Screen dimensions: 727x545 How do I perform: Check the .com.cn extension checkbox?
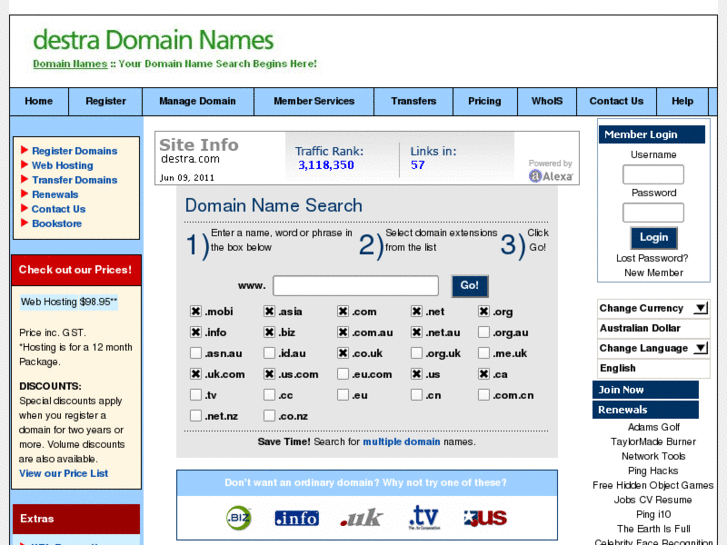[x=484, y=395]
